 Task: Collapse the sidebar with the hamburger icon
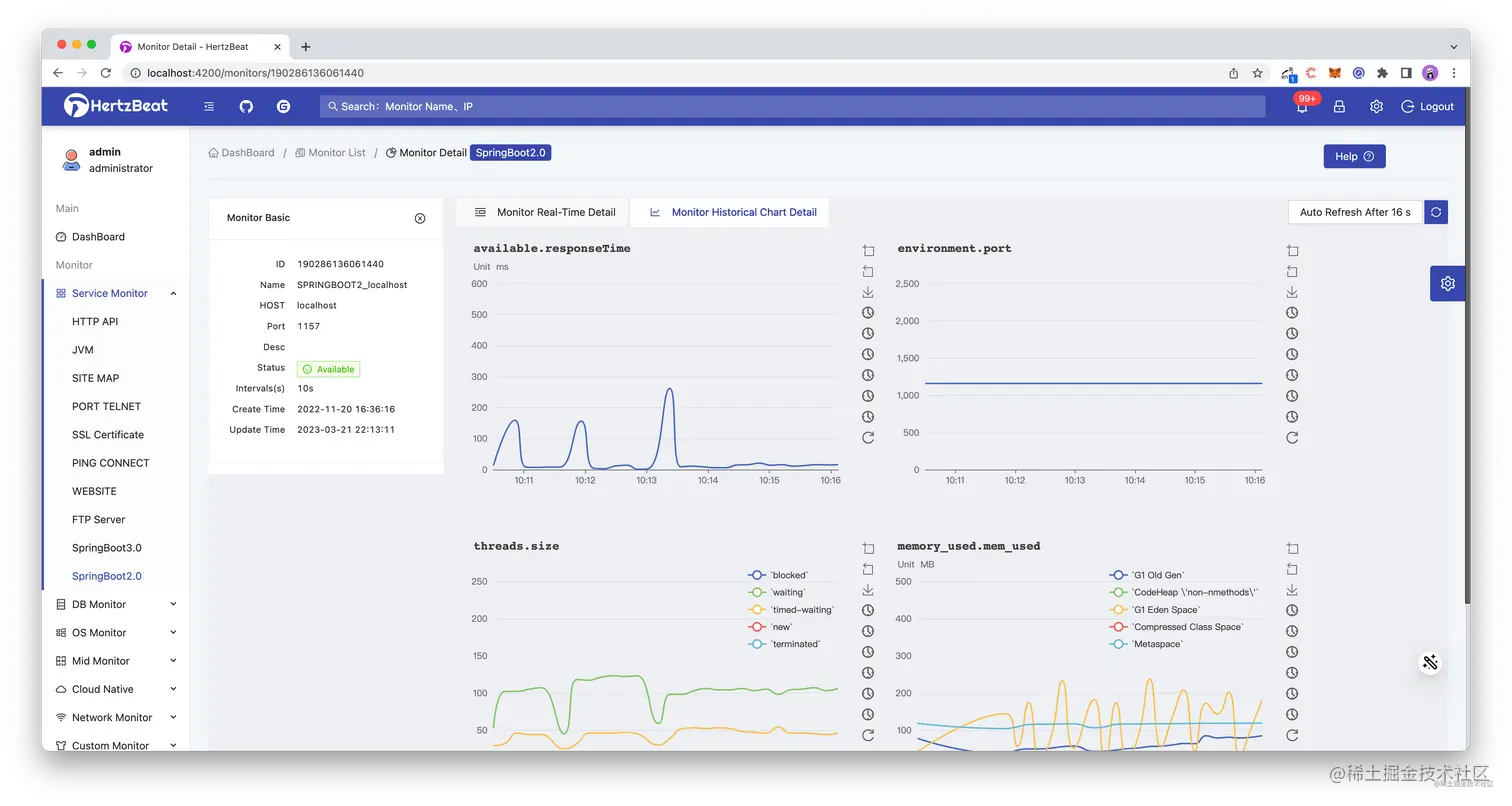click(208, 106)
